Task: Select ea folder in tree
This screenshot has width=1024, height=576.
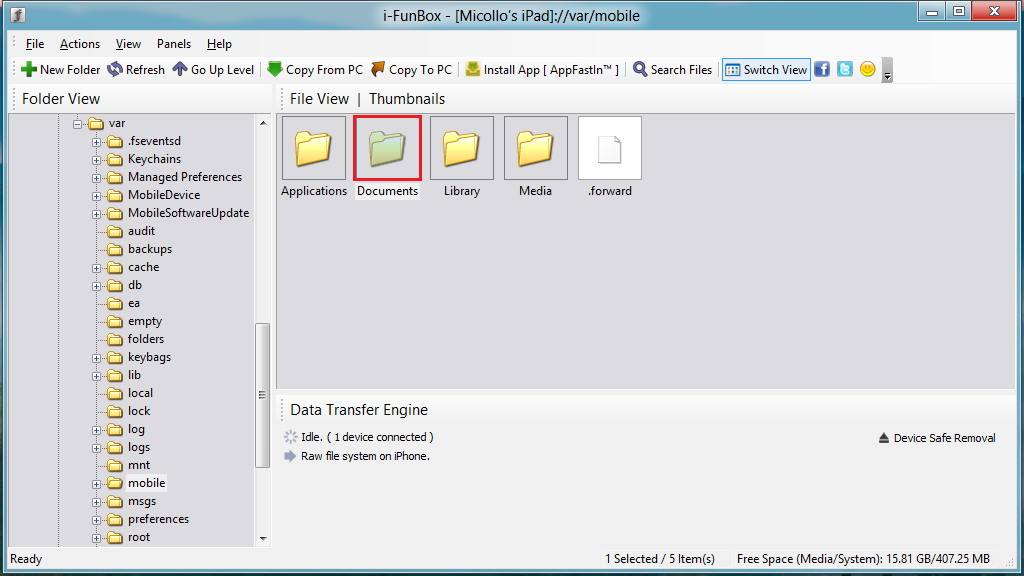Action: pos(134,303)
